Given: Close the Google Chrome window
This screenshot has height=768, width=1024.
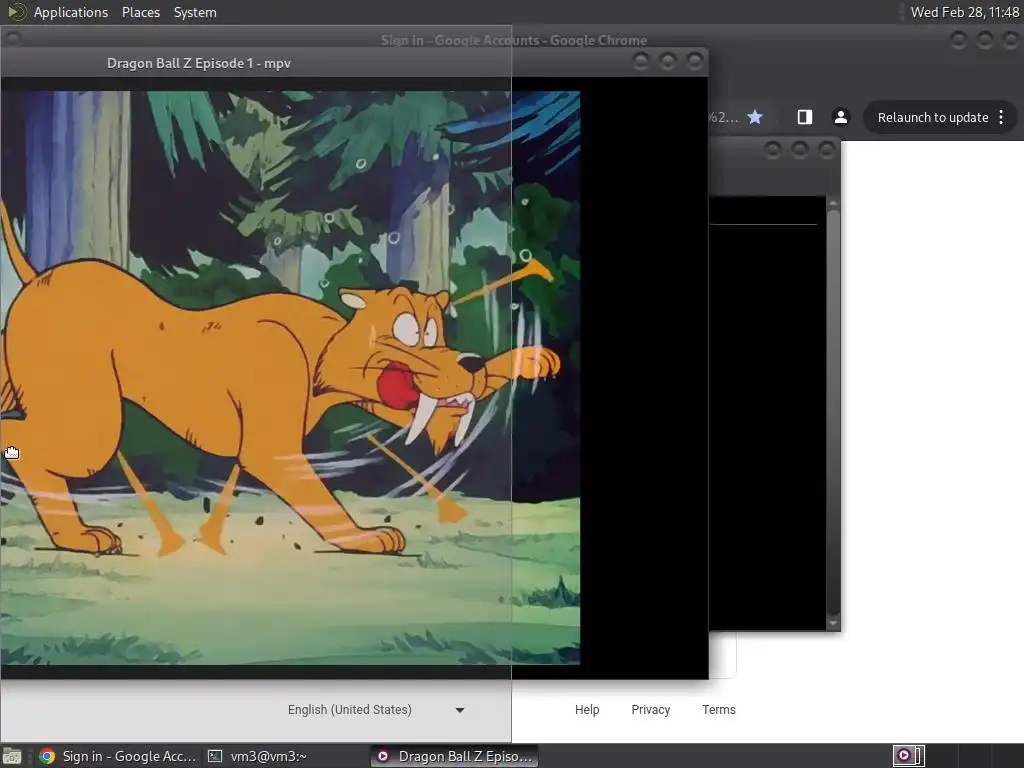Looking at the screenshot, I should (1011, 40).
